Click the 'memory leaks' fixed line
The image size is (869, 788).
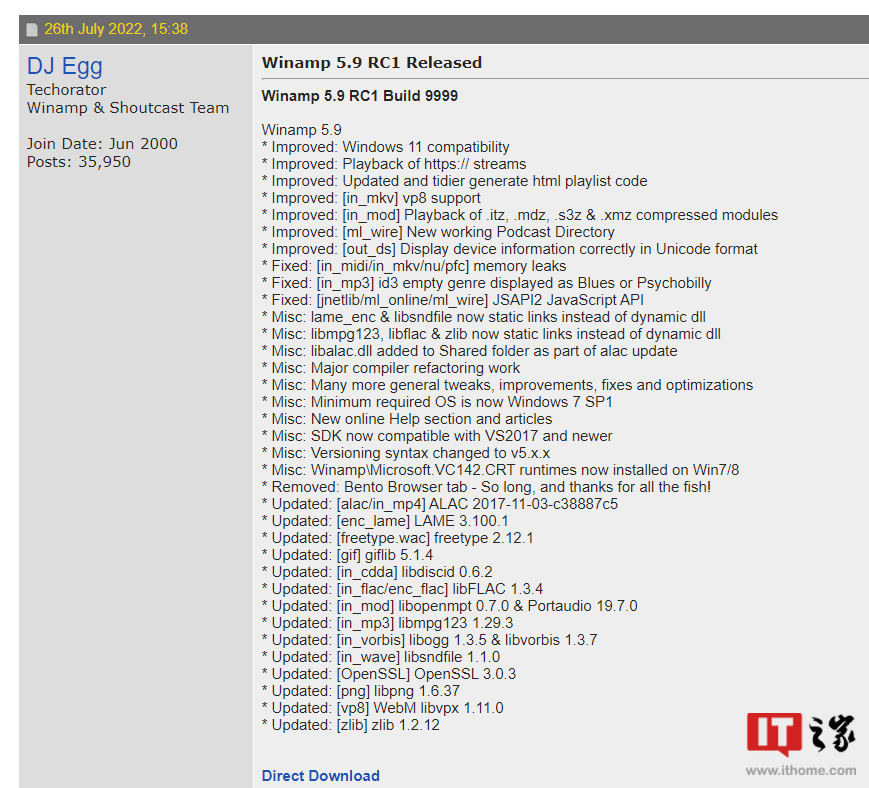414,266
